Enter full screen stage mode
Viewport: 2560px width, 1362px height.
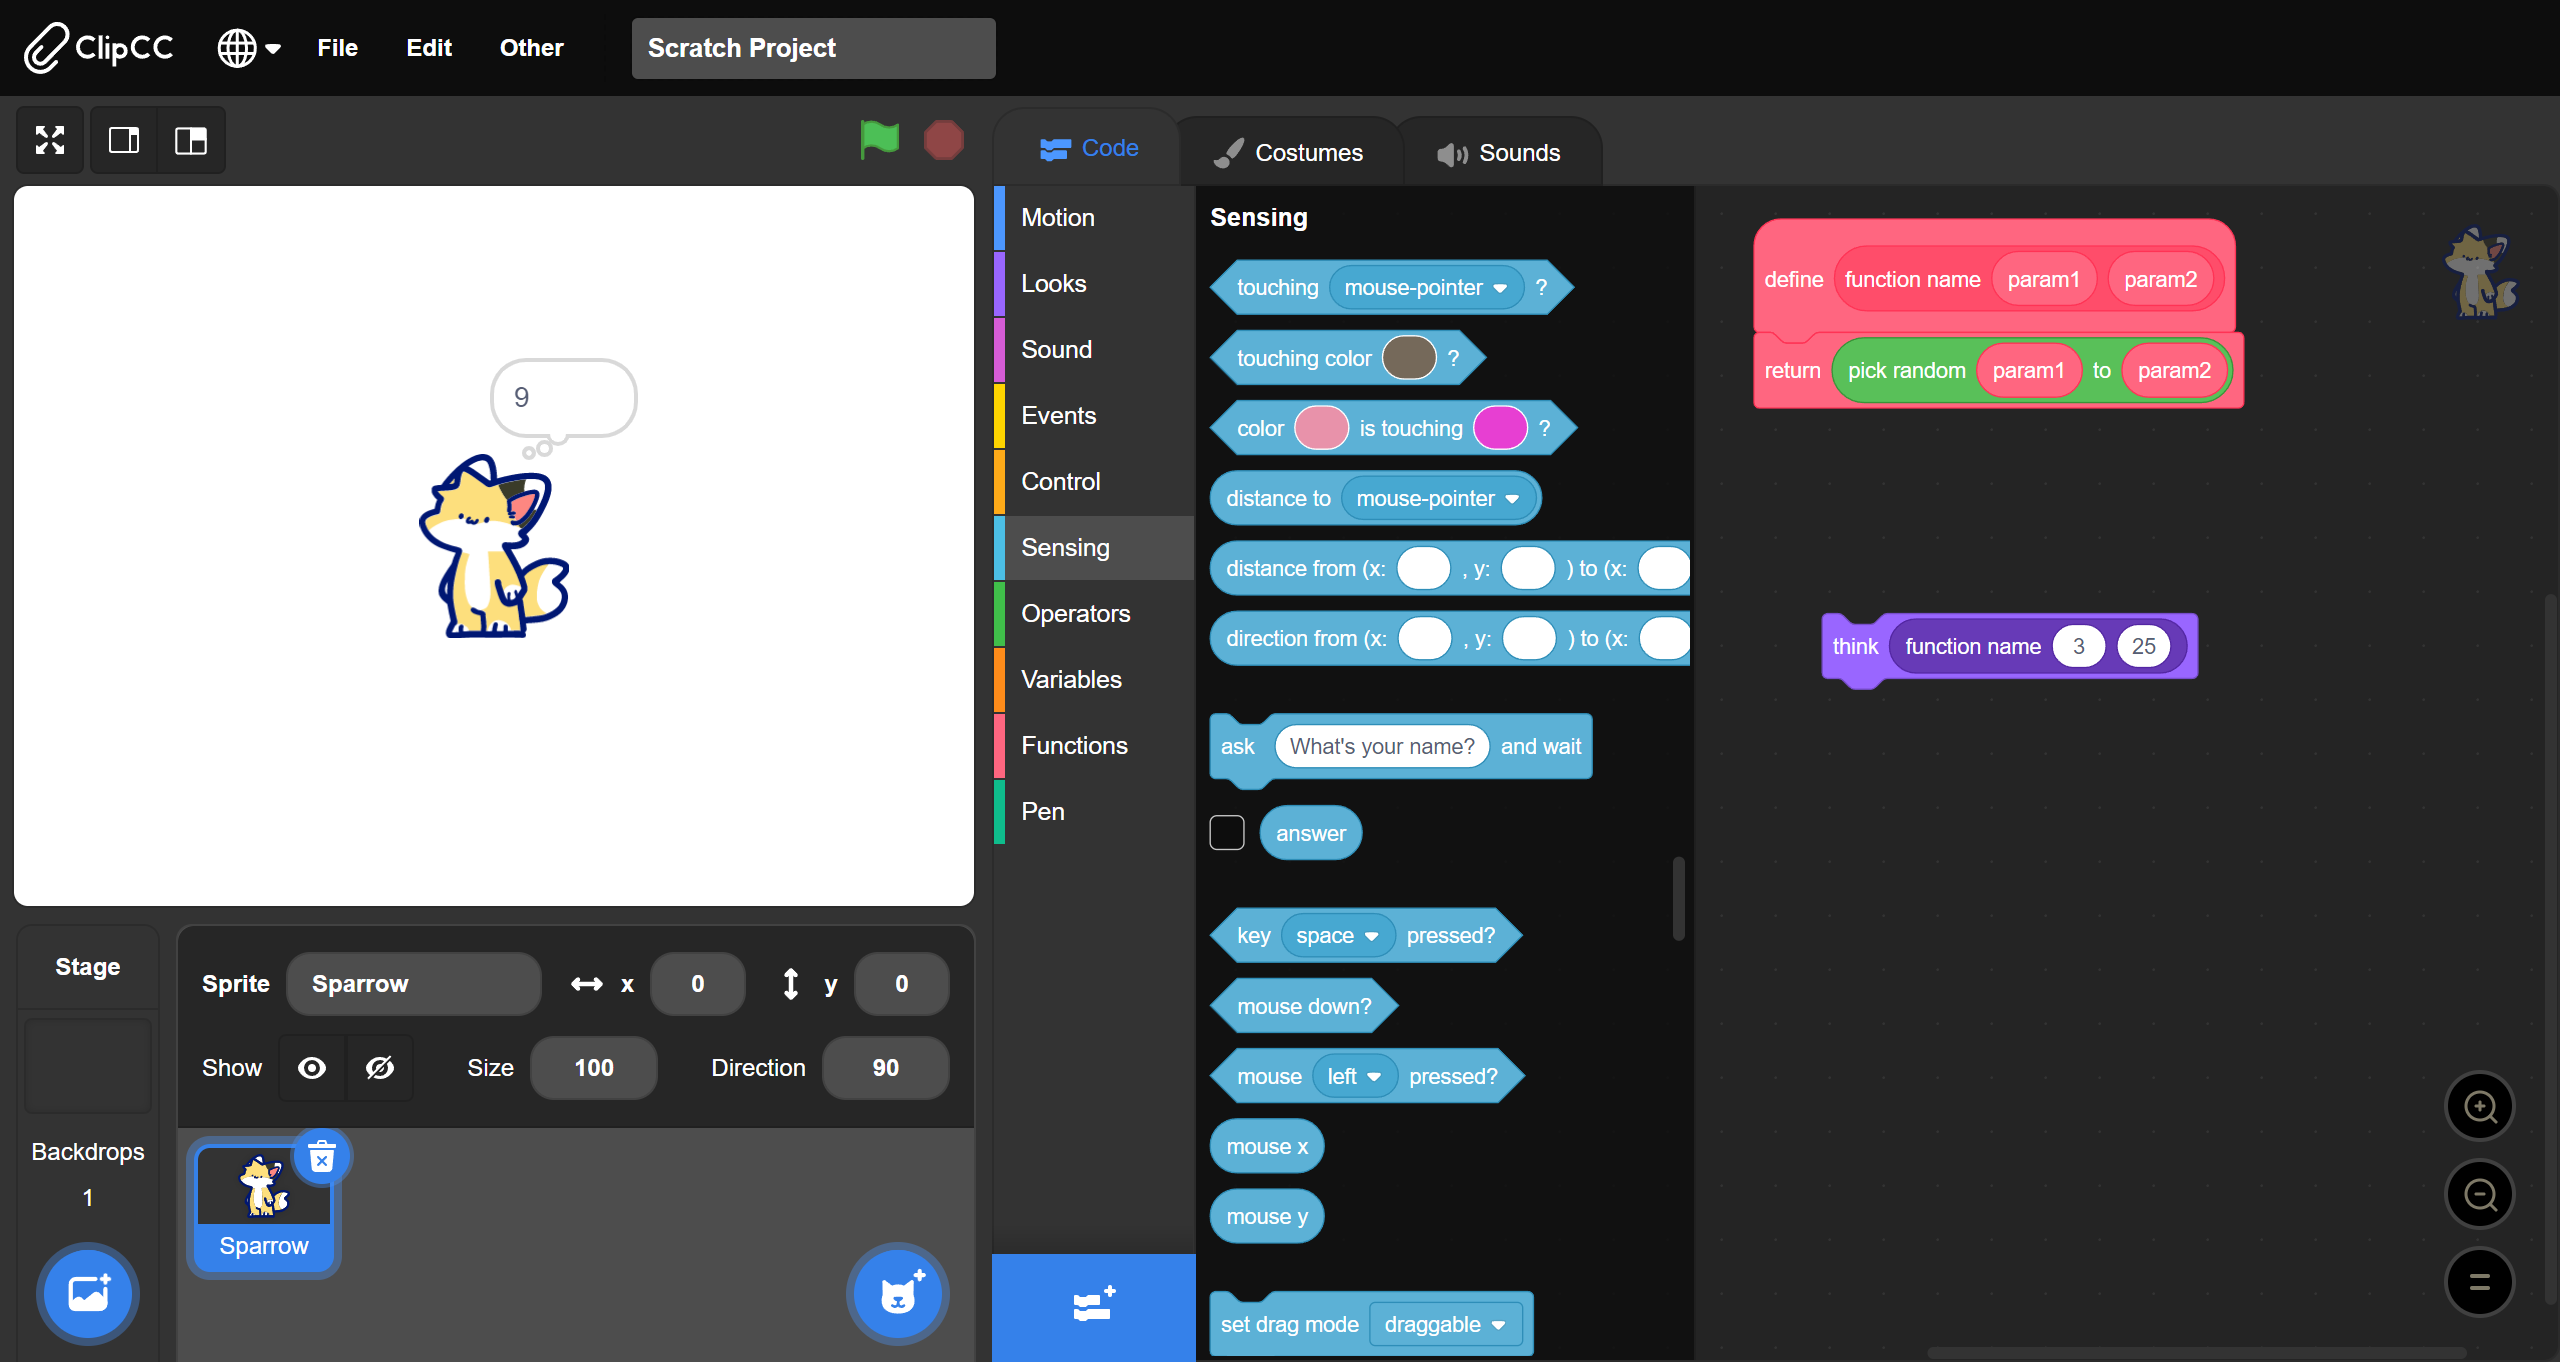click(x=50, y=140)
